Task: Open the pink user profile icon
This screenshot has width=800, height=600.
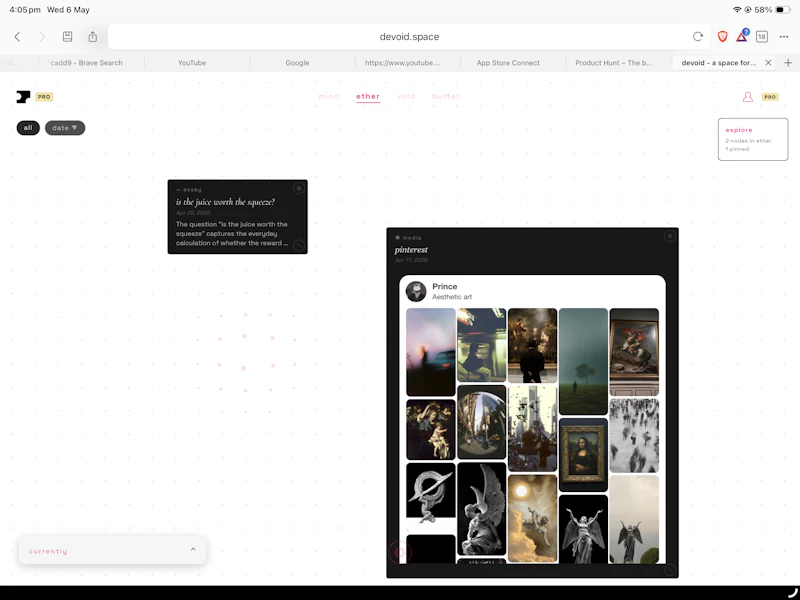Action: pyautogui.click(x=748, y=96)
